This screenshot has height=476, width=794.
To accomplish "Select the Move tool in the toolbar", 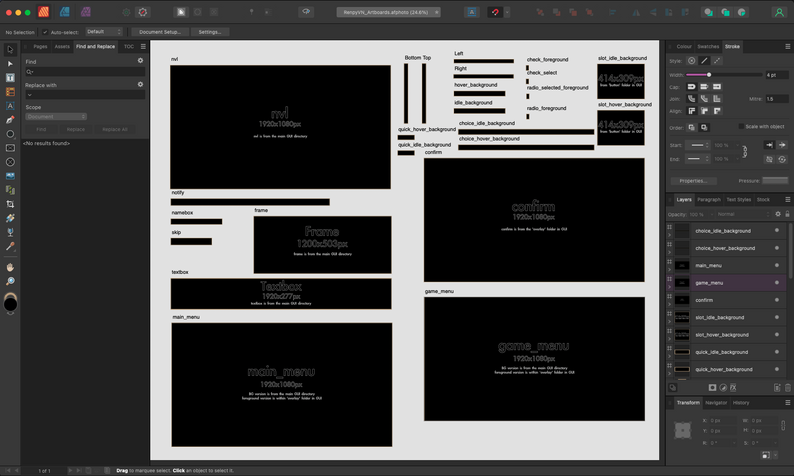I will tap(10, 50).
